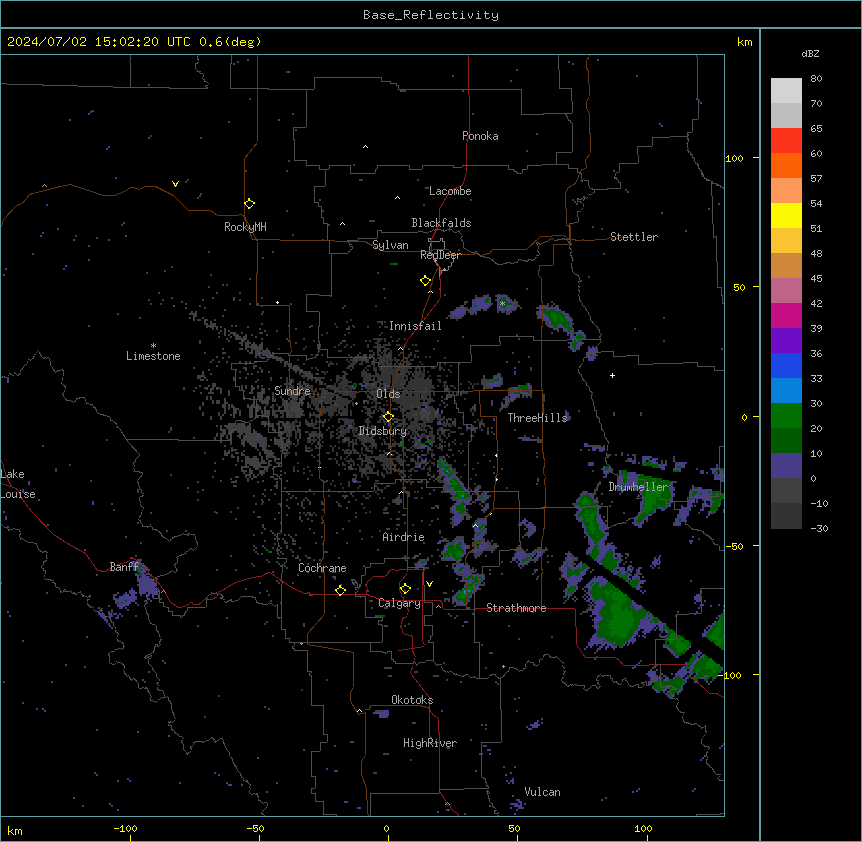
Task: Click the km label at top right
Action: (x=745, y=42)
